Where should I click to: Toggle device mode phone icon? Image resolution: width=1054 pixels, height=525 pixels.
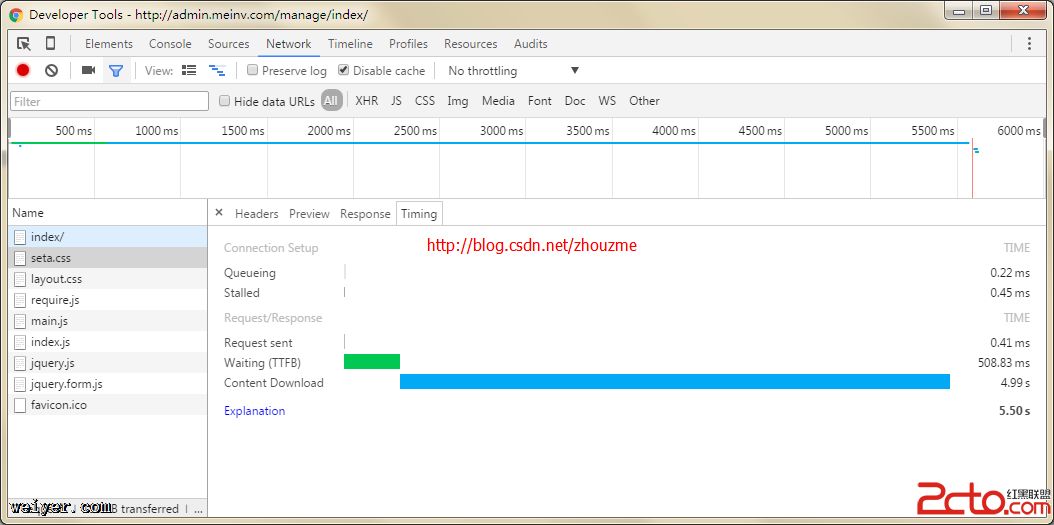(x=50, y=44)
